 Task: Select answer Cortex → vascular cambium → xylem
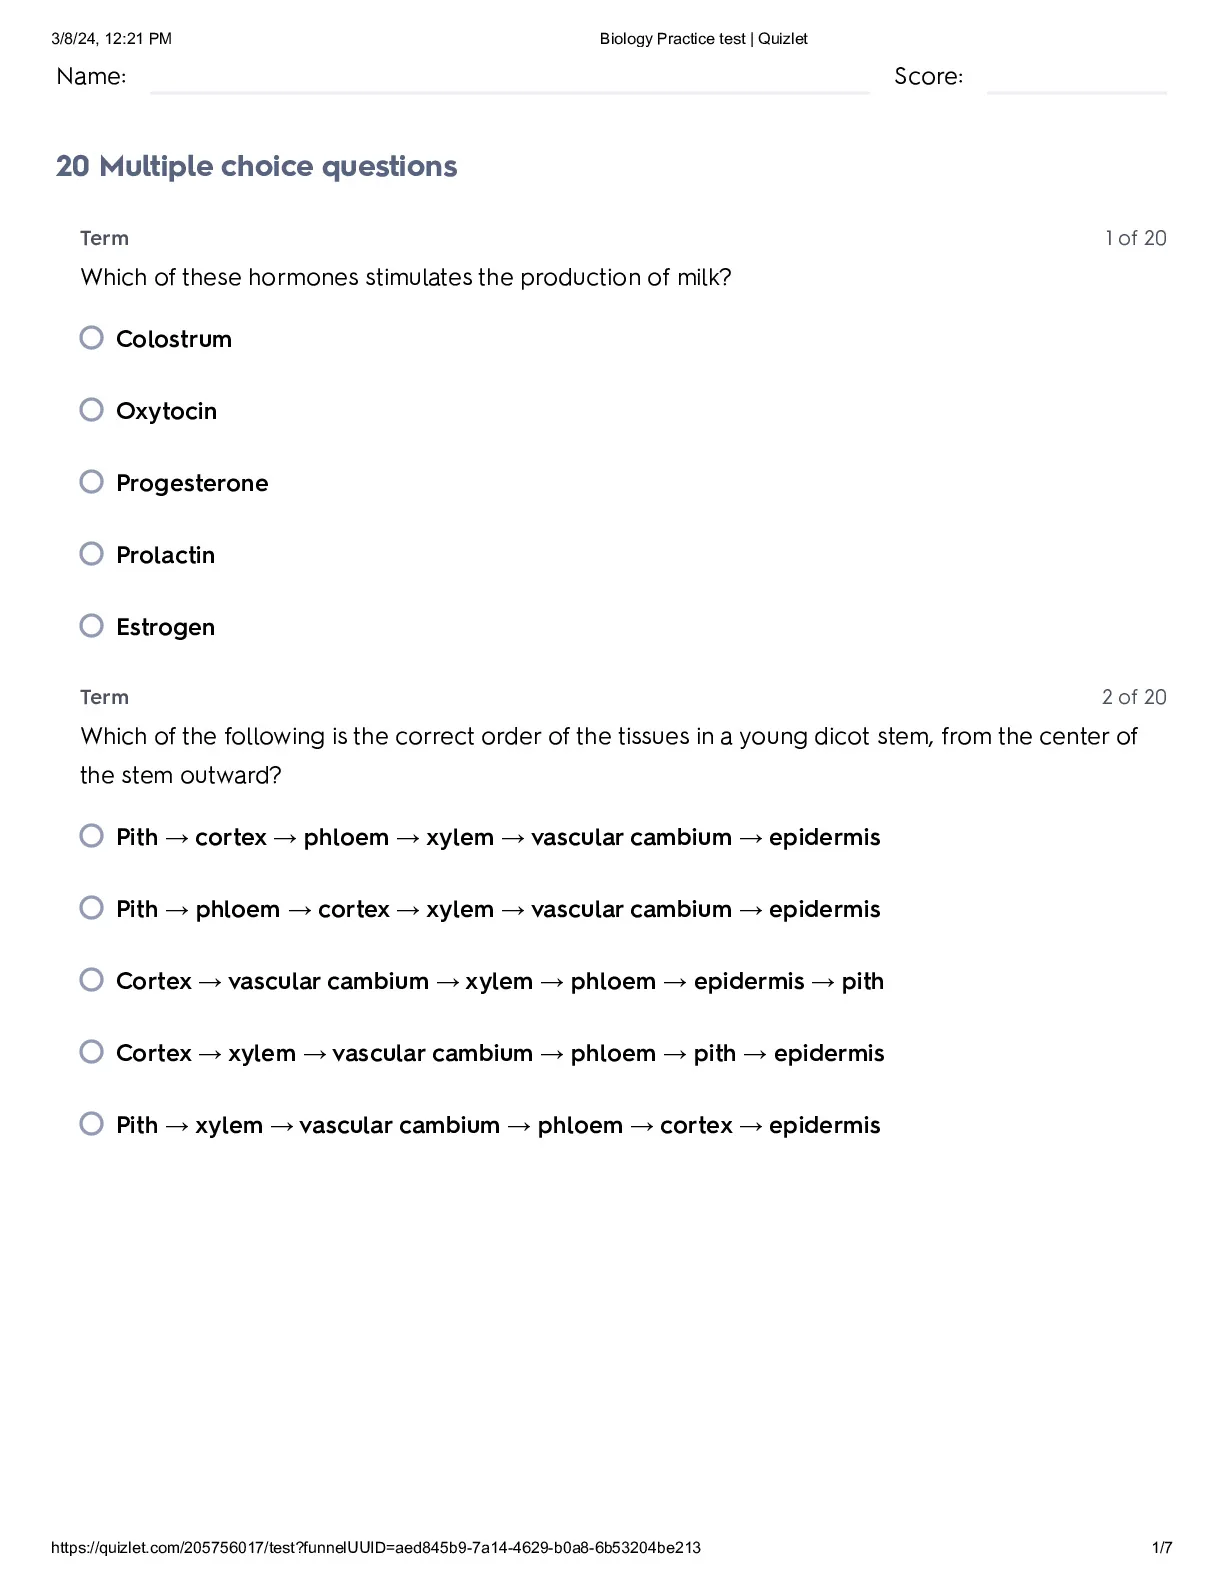[x=92, y=980]
